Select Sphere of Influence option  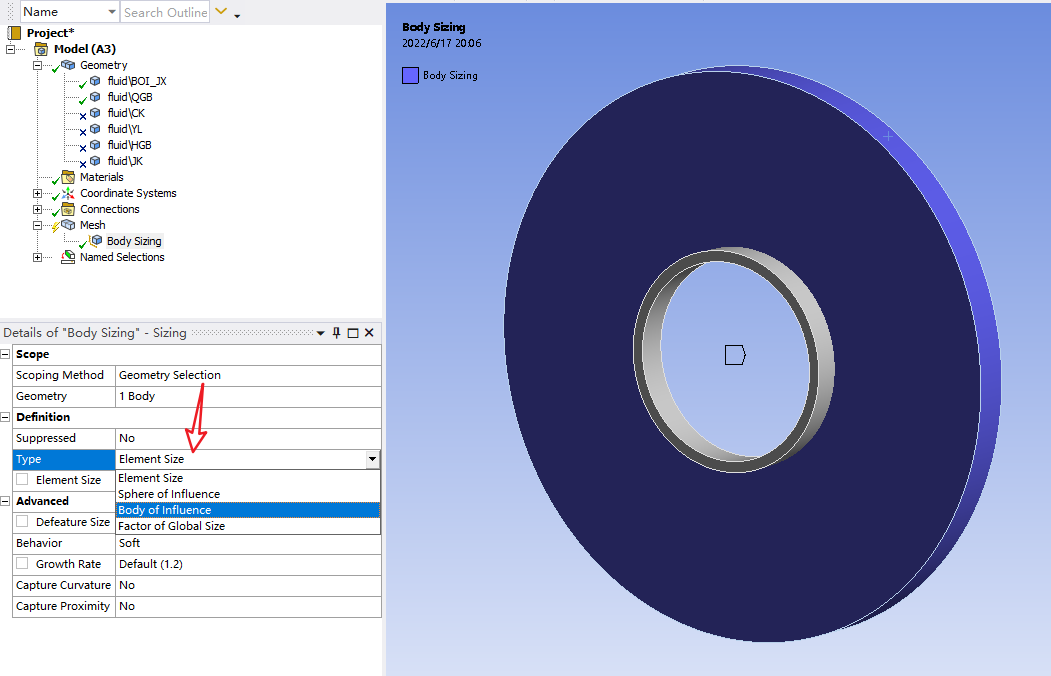pos(169,494)
